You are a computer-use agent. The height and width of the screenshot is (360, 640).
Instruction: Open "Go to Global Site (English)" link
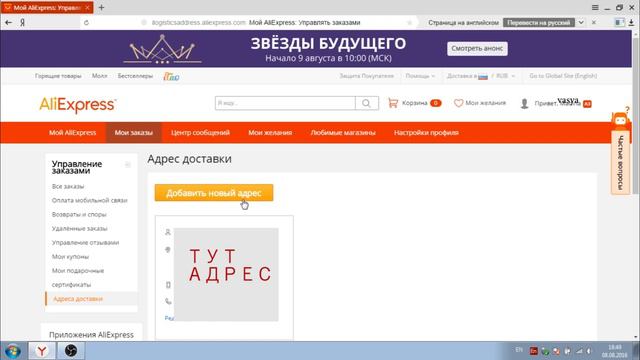pos(563,76)
